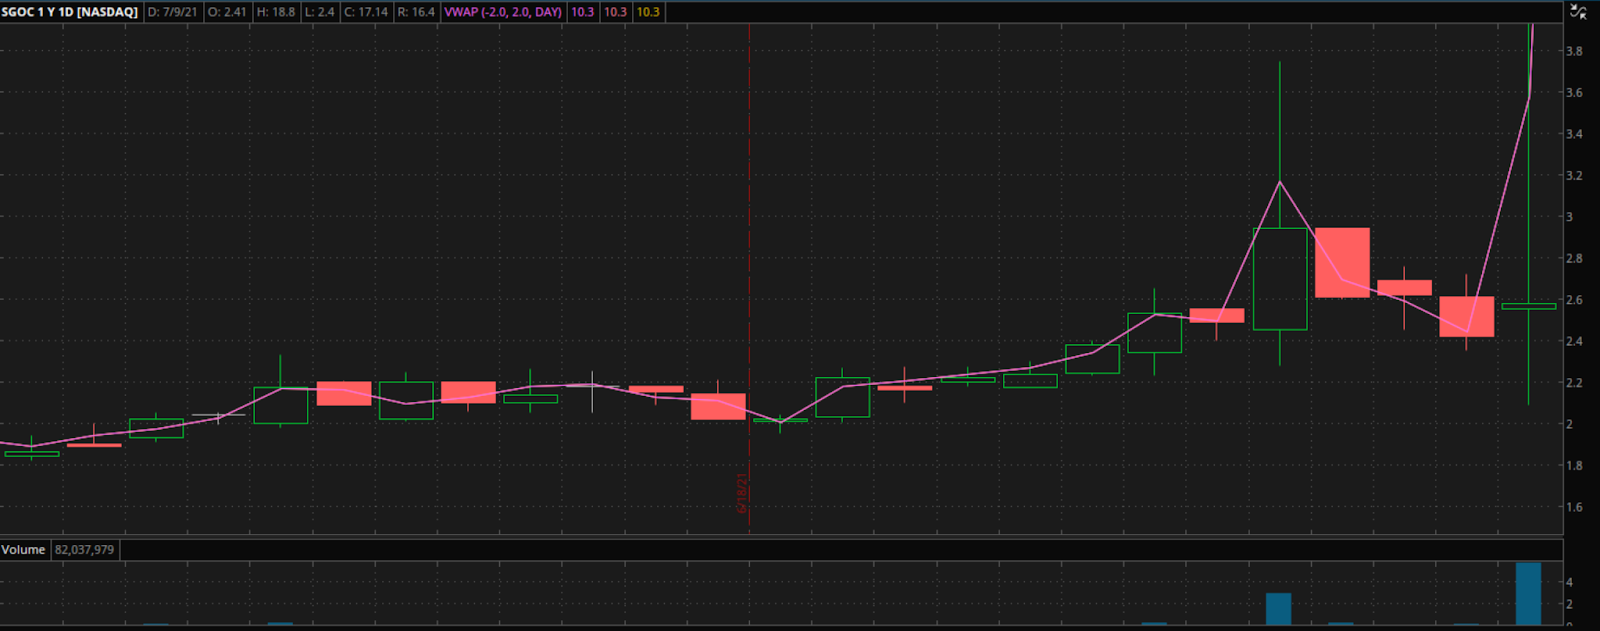
Task: Click the 2.2 price axis label
Action: 1574,383
